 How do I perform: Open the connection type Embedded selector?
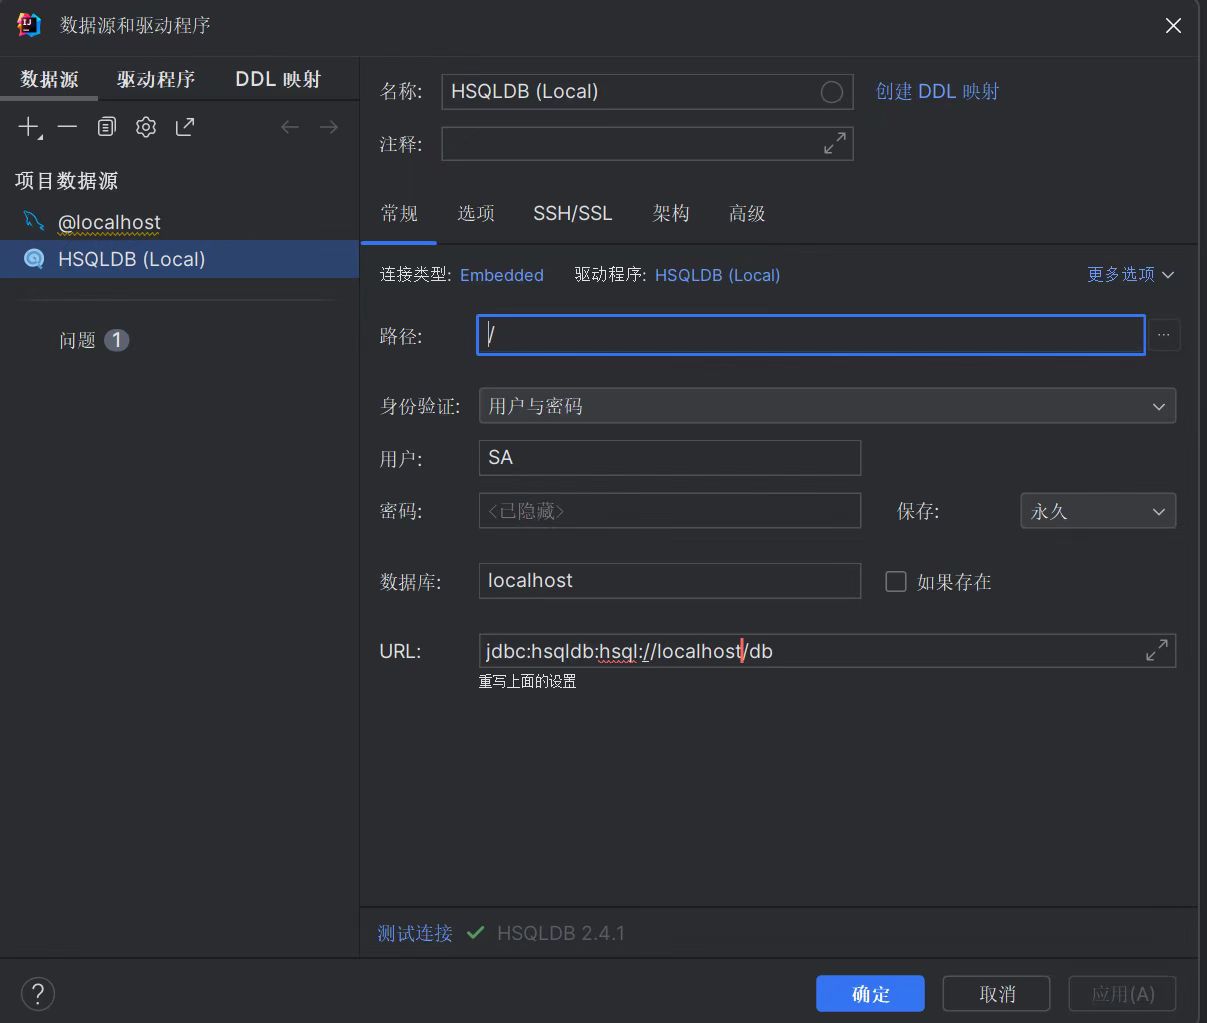[502, 275]
